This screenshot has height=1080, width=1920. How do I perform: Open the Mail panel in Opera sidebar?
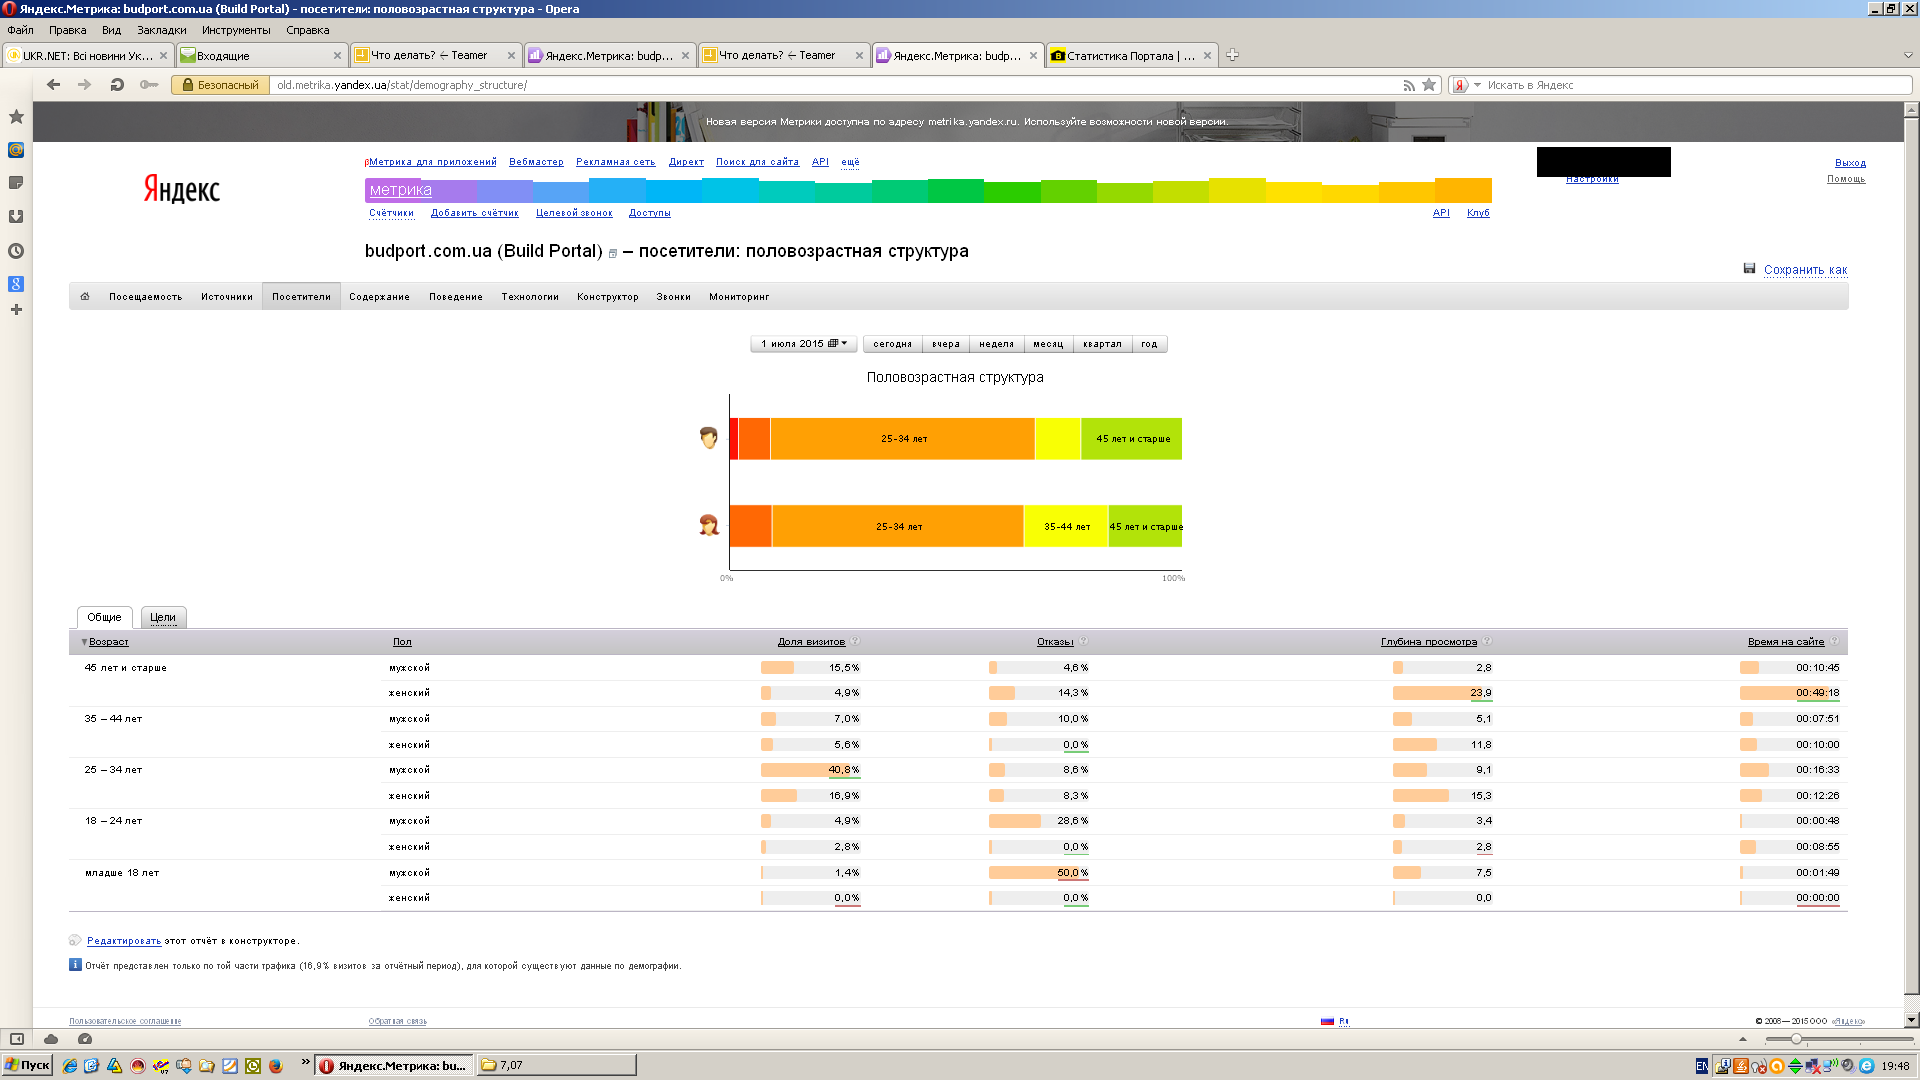tap(16, 150)
